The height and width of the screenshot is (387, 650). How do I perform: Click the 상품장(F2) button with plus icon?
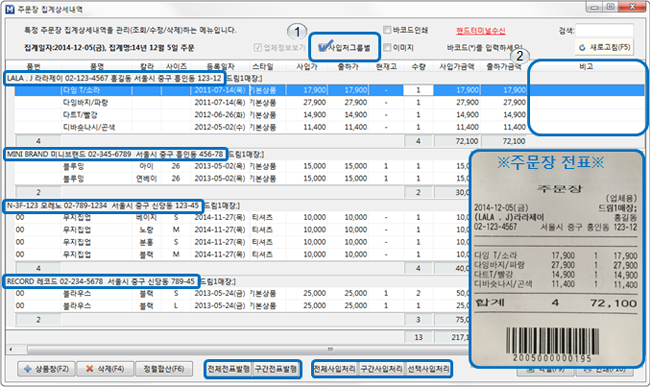pyautogui.click(x=46, y=368)
